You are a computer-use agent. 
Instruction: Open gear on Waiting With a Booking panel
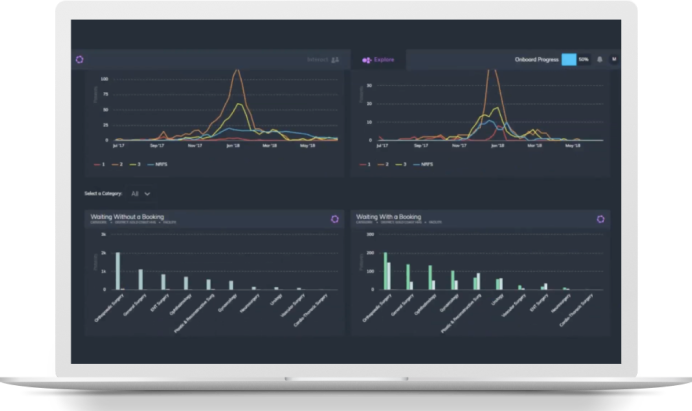pyautogui.click(x=601, y=218)
